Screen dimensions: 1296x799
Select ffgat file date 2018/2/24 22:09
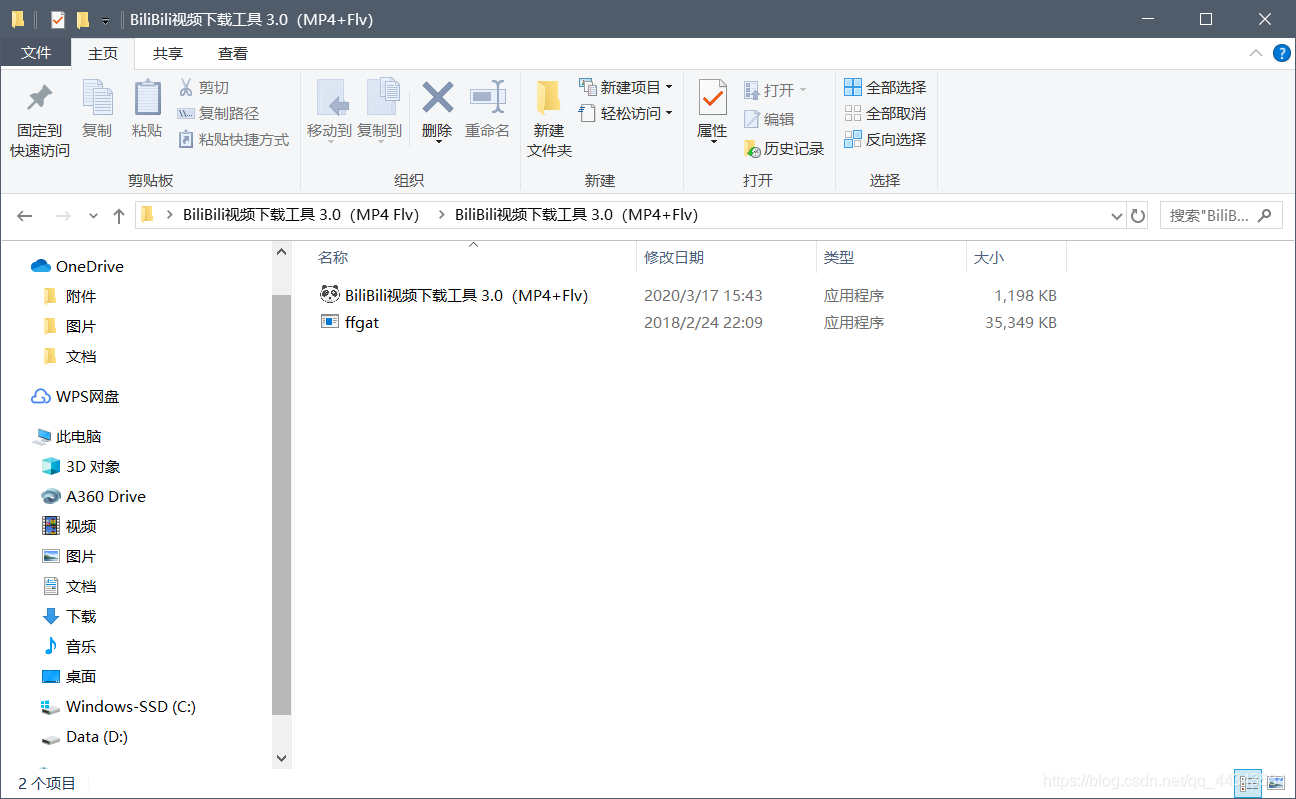pos(703,322)
